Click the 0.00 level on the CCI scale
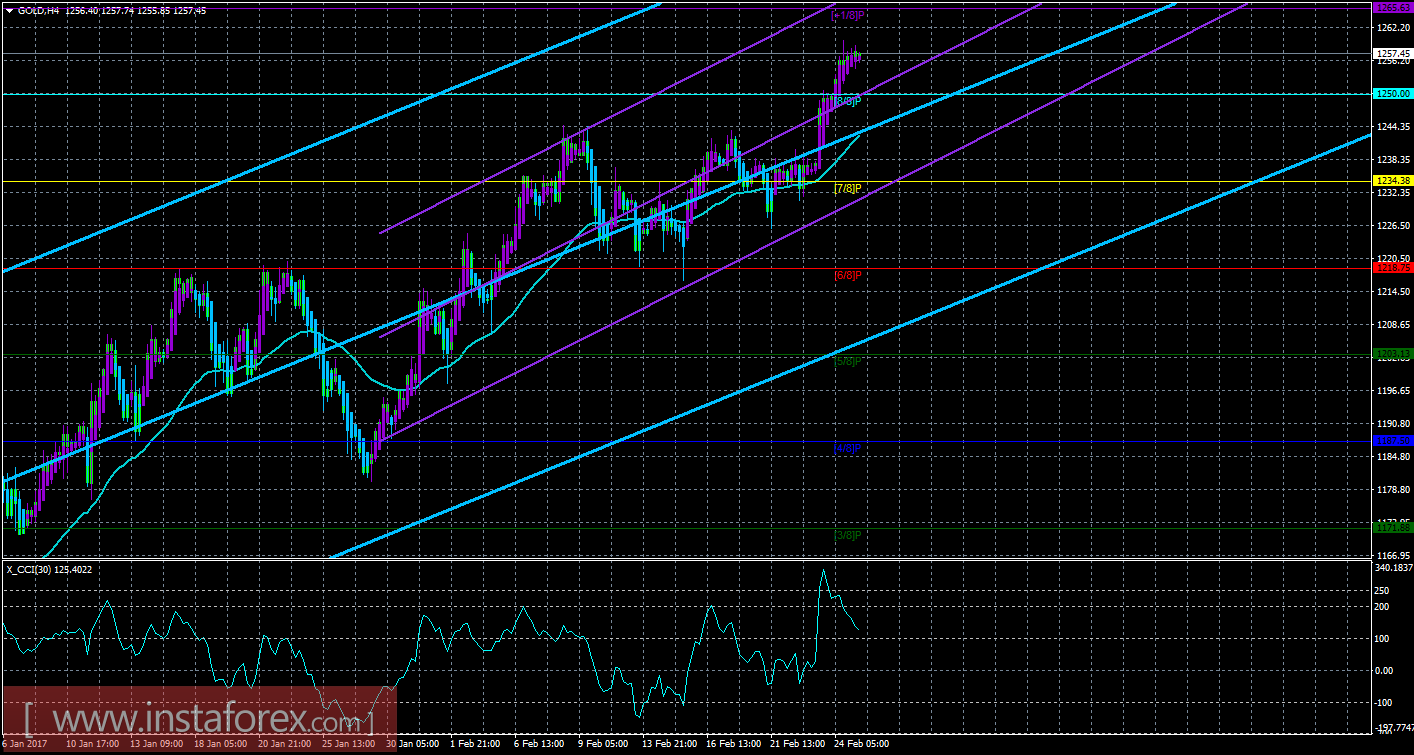This screenshot has width=1414, height=755. [x=1386, y=670]
